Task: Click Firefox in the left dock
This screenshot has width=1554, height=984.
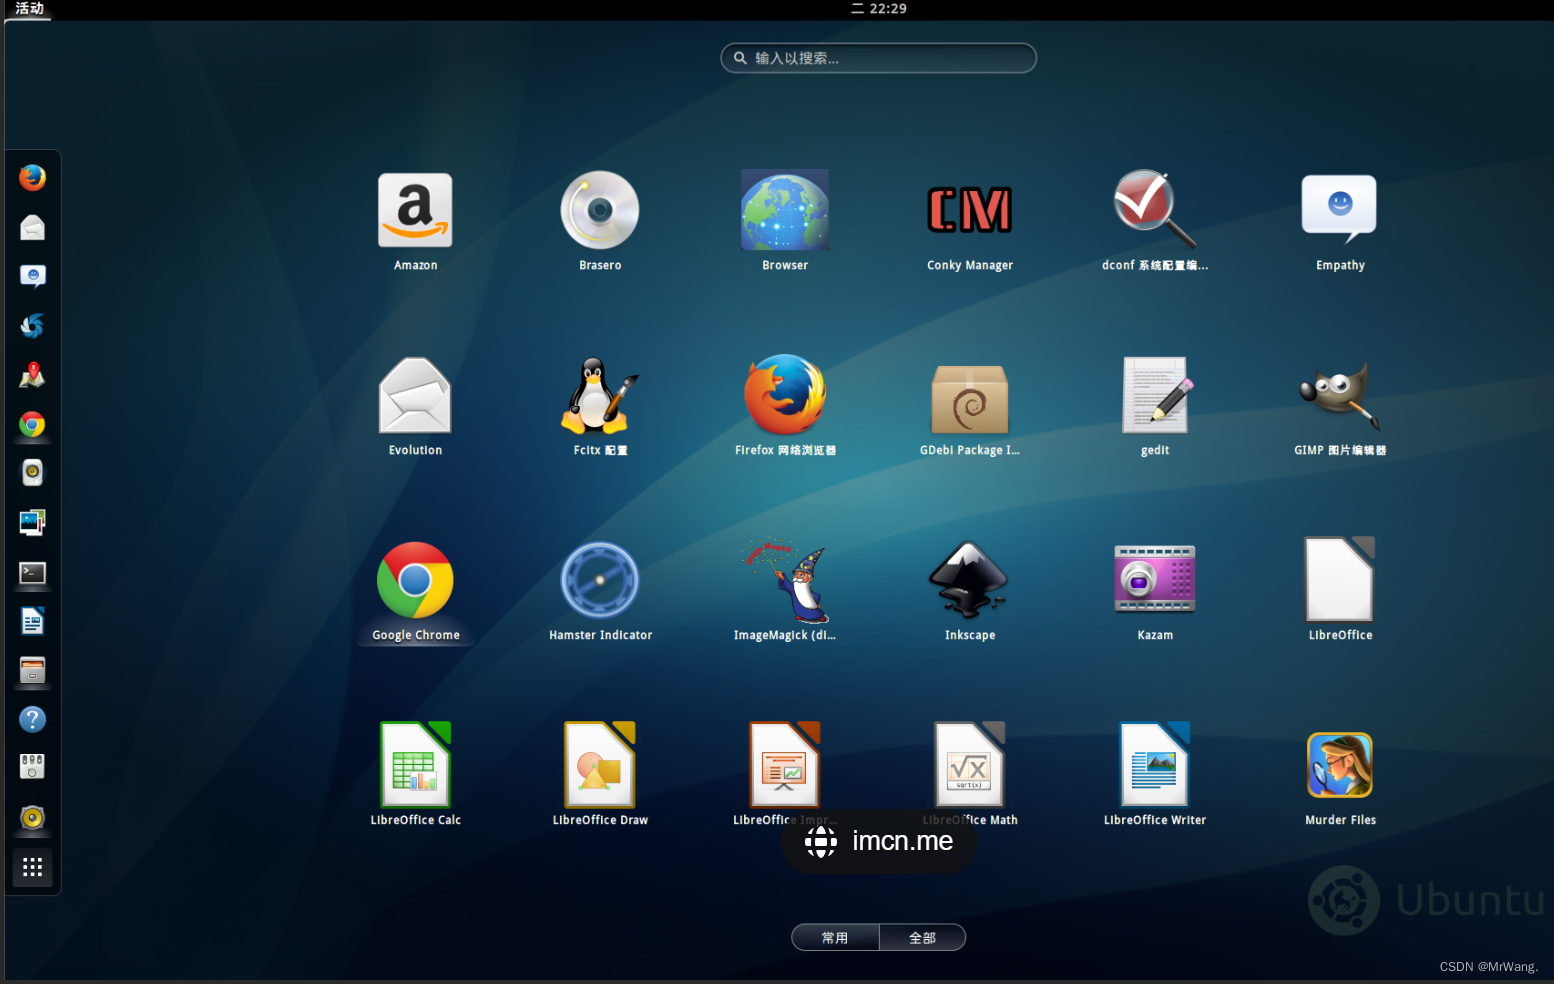Action: (32, 178)
